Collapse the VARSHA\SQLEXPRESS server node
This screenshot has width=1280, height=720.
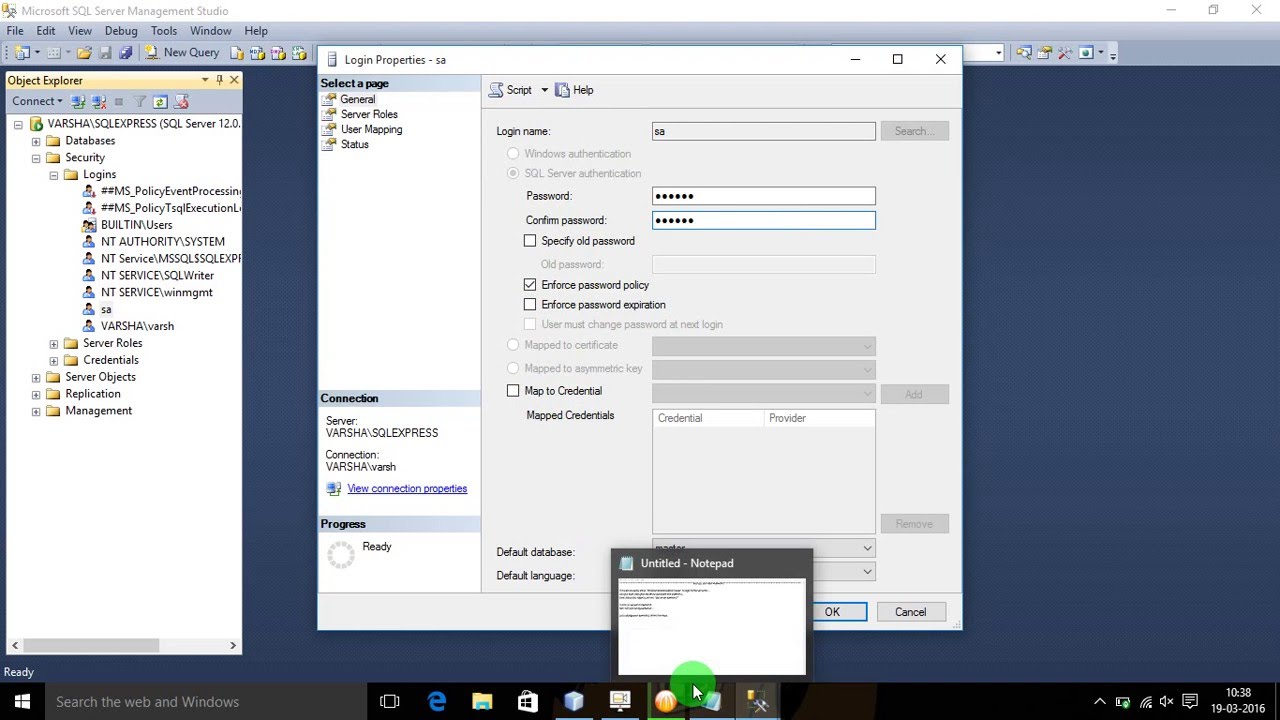tap(18, 124)
